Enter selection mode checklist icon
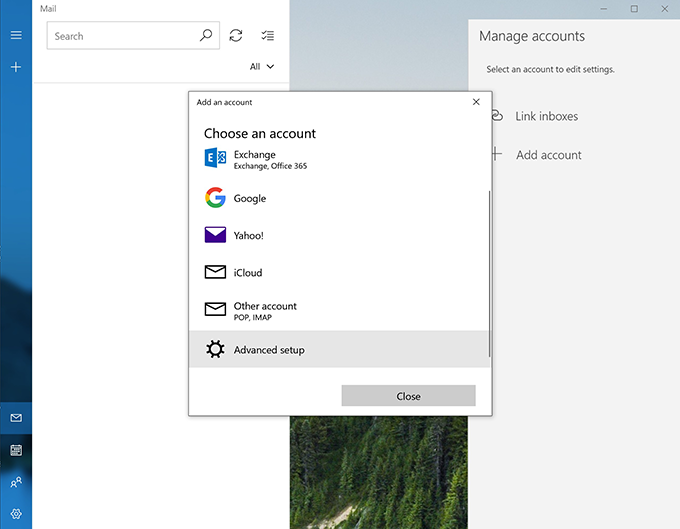Viewport: 680px width, 529px height. tap(268, 35)
